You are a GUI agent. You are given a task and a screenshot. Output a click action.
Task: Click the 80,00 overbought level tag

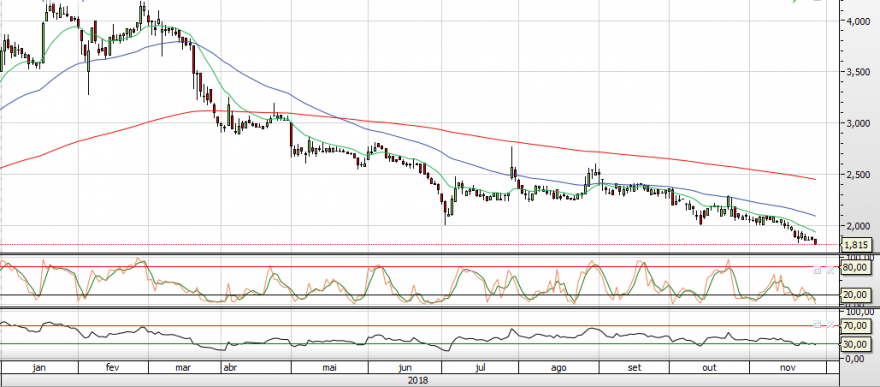[856, 268]
